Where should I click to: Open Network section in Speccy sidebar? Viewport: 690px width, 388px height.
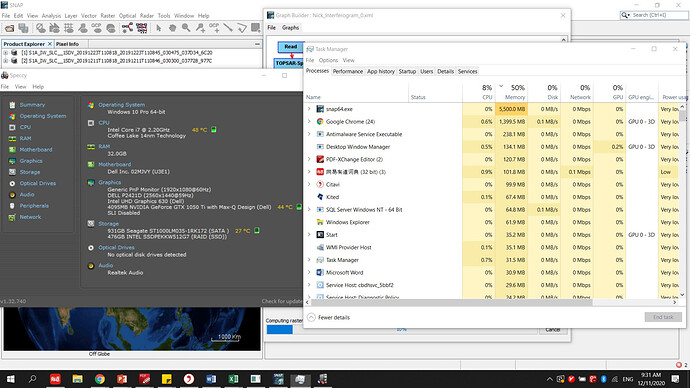[30, 217]
